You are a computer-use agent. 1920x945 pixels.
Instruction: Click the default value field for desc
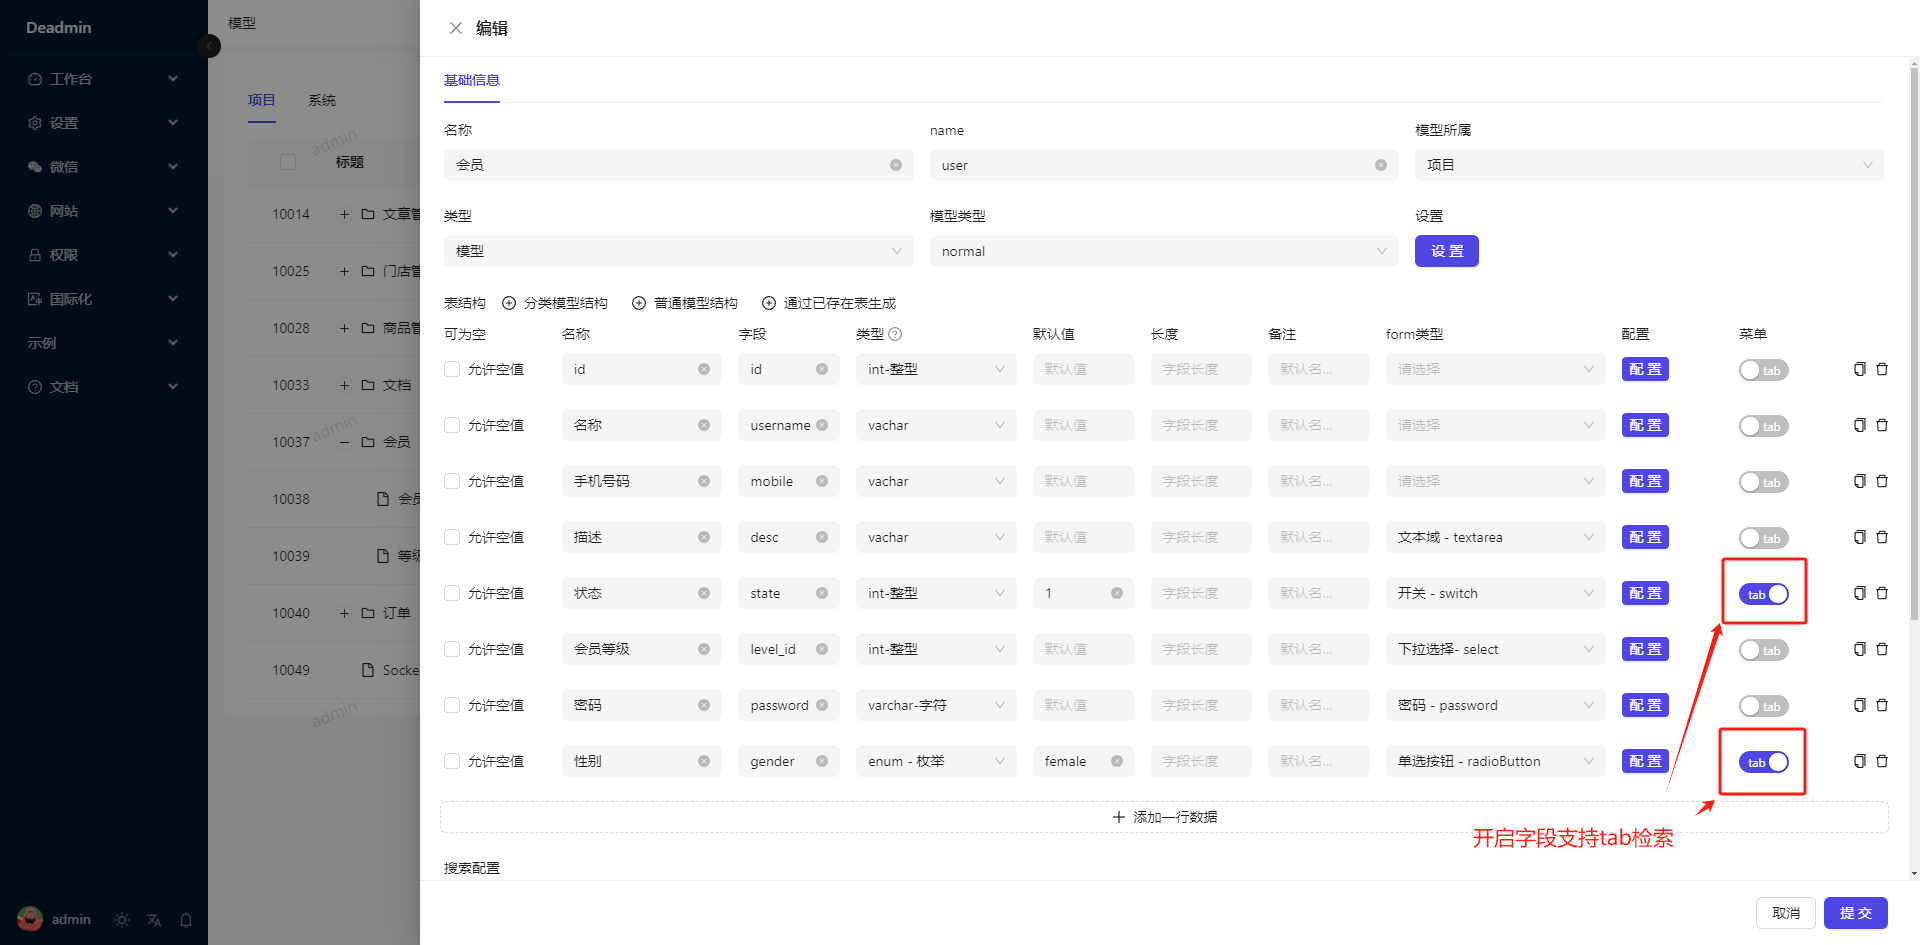[1083, 537]
